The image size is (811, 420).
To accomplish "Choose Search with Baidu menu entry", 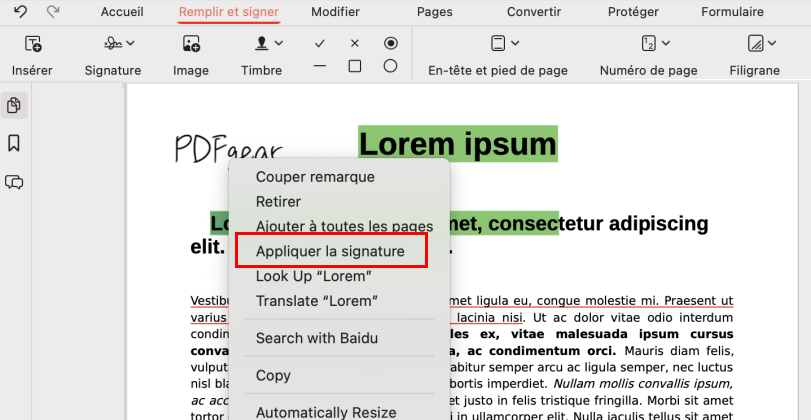I will pos(339,338).
